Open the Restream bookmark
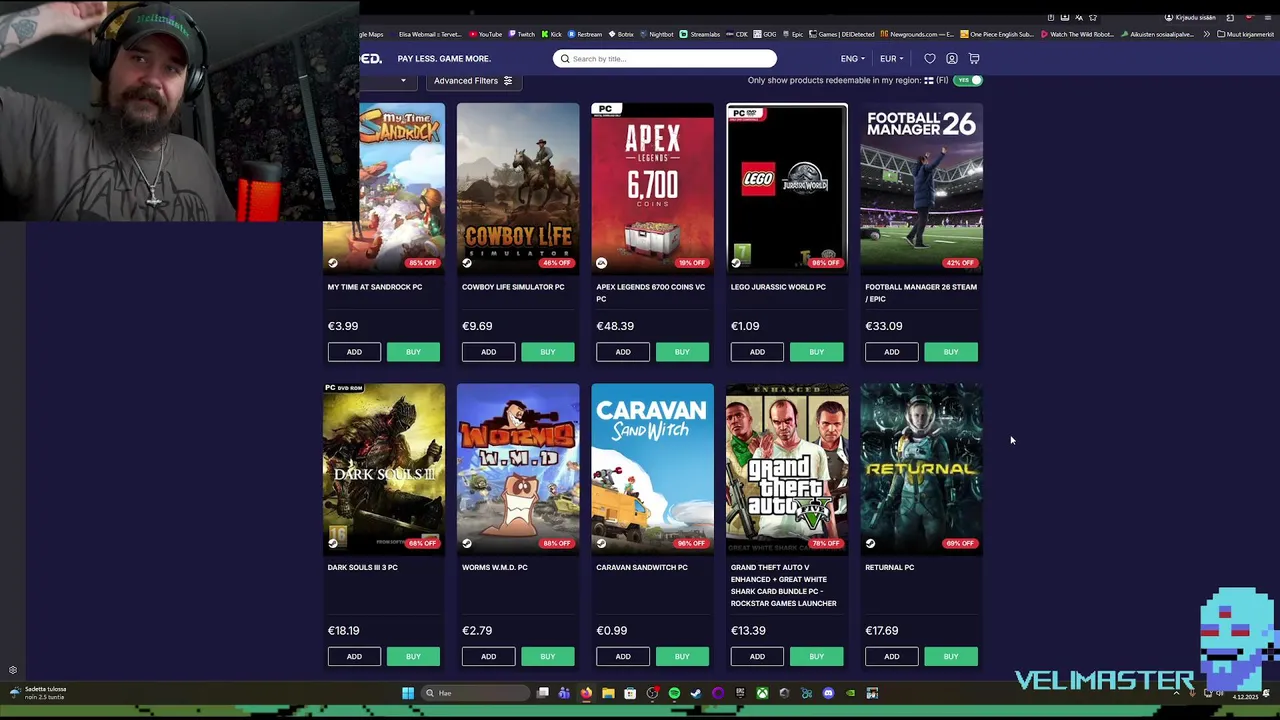 [585, 34]
